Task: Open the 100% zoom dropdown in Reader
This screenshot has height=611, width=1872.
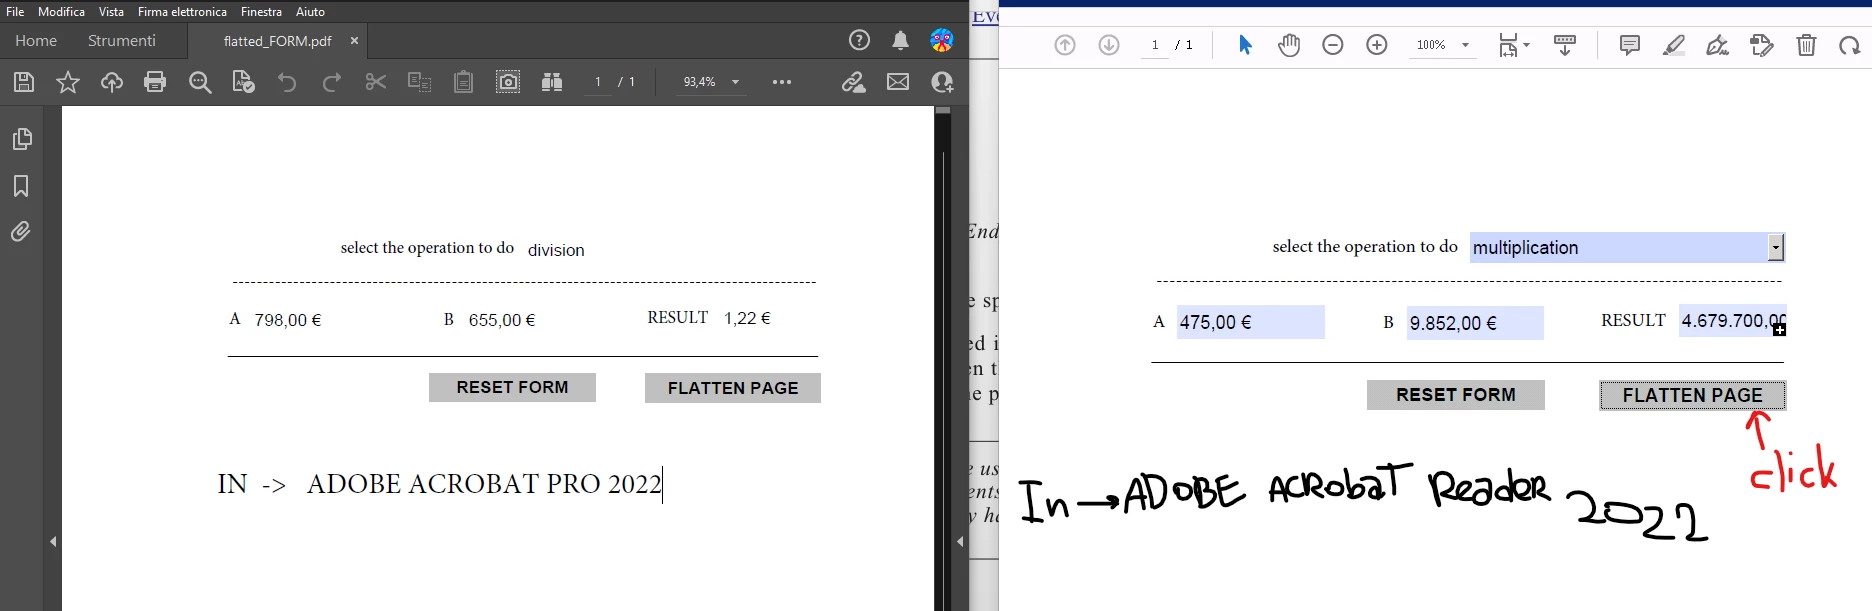Action: pyautogui.click(x=1442, y=45)
